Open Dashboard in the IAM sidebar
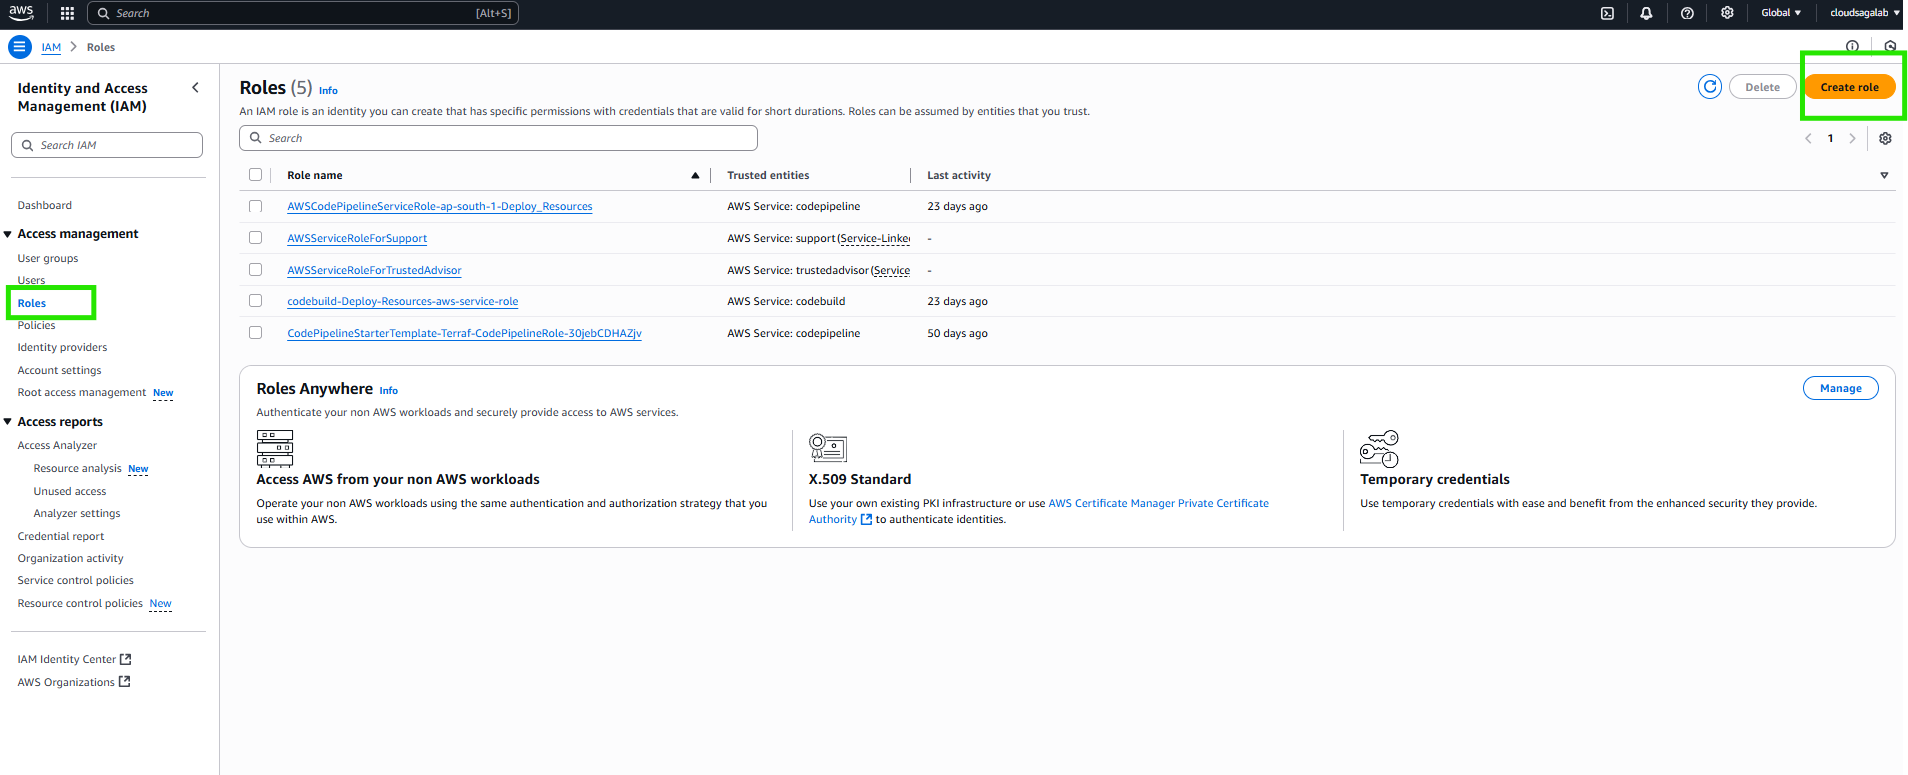1908x775 pixels. pos(45,205)
